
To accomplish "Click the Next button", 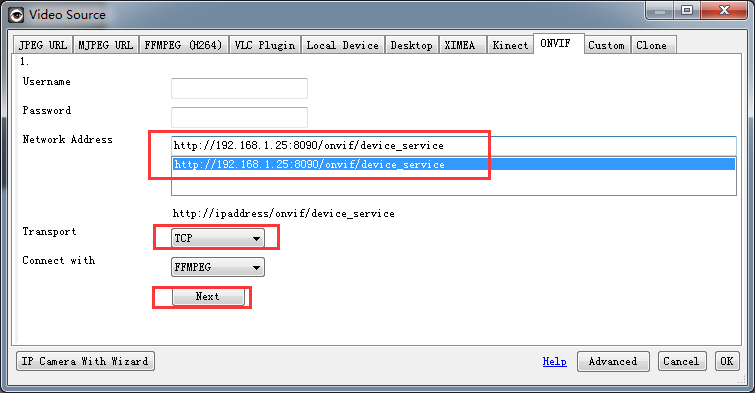I will (208, 297).
